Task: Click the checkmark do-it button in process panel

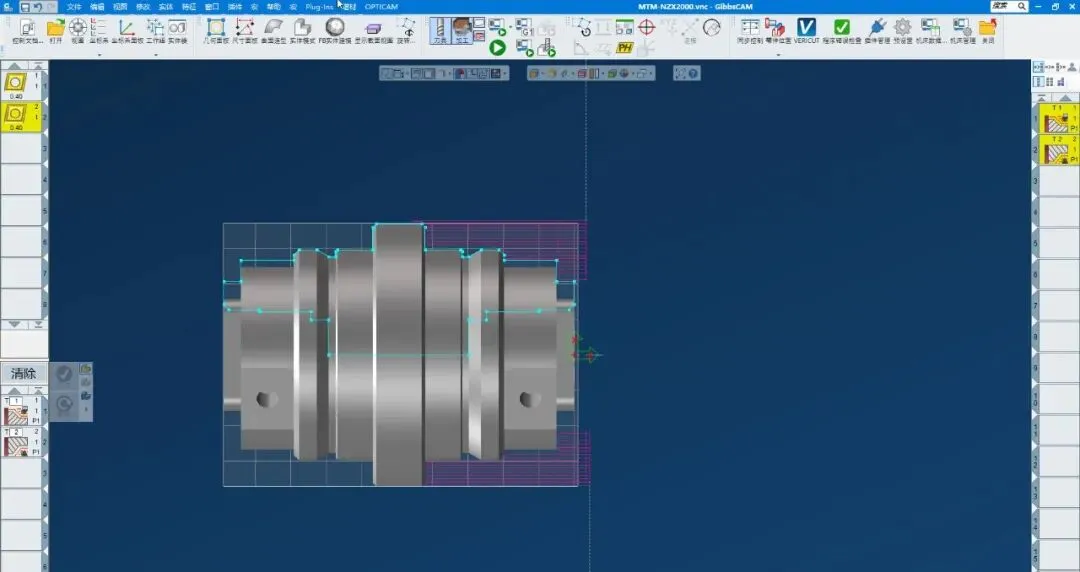Action: (x=64, y=374)
